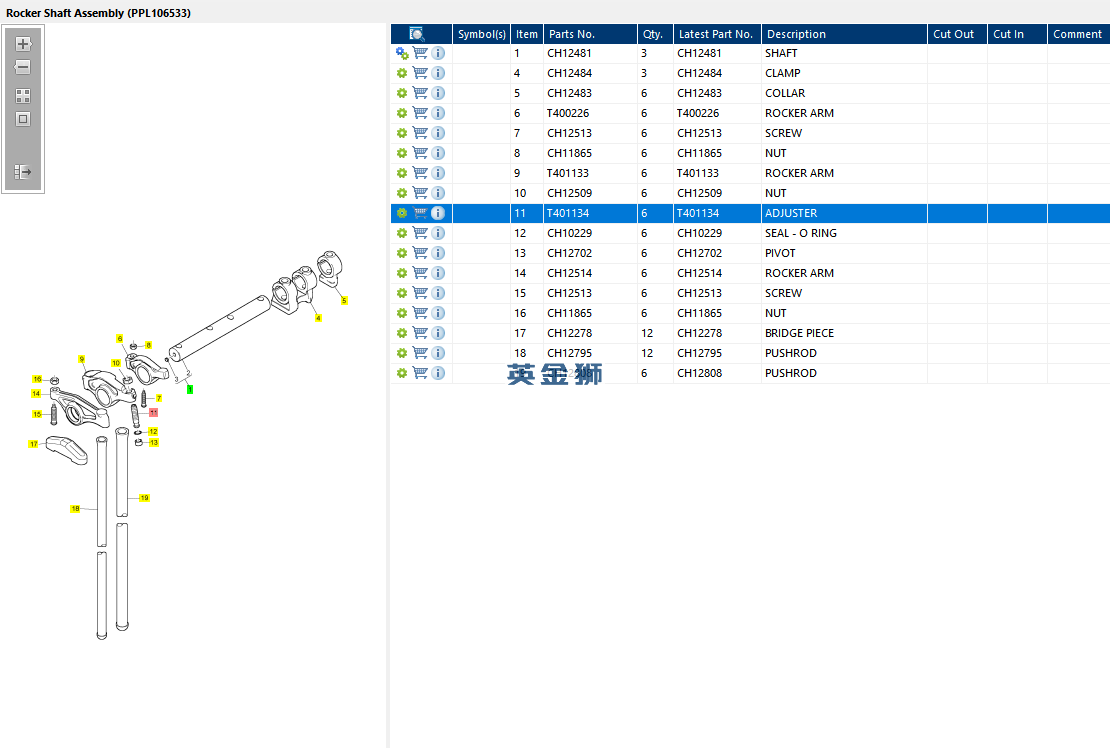Open gear icon for SHAFT row
The height and width of the screenshot is (748, 1110).
point(402,53)
